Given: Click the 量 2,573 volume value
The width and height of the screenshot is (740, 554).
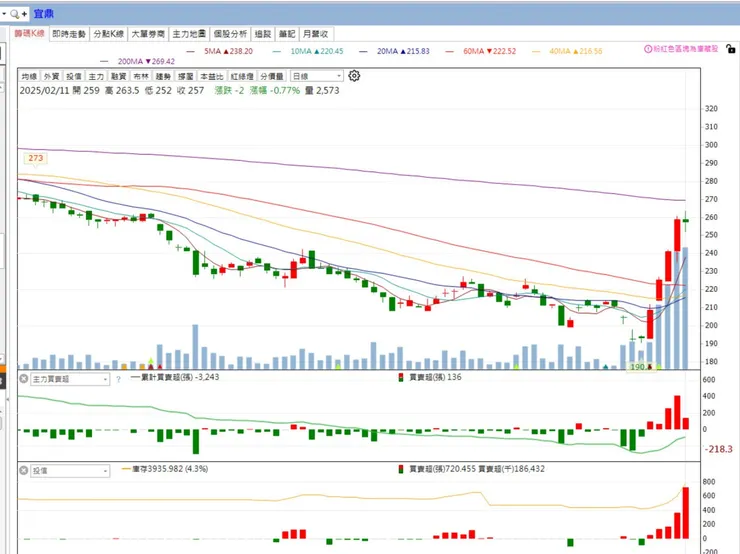Looking at the screenshot, I should pos(322,90).
